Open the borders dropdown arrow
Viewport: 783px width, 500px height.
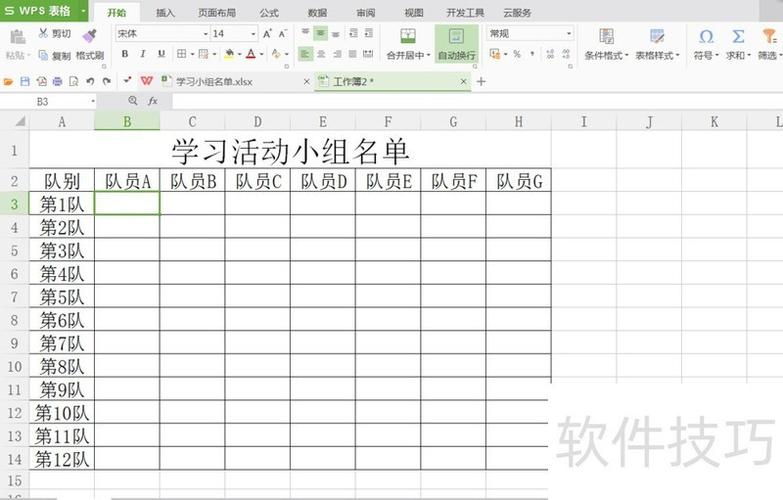point(192,54)
